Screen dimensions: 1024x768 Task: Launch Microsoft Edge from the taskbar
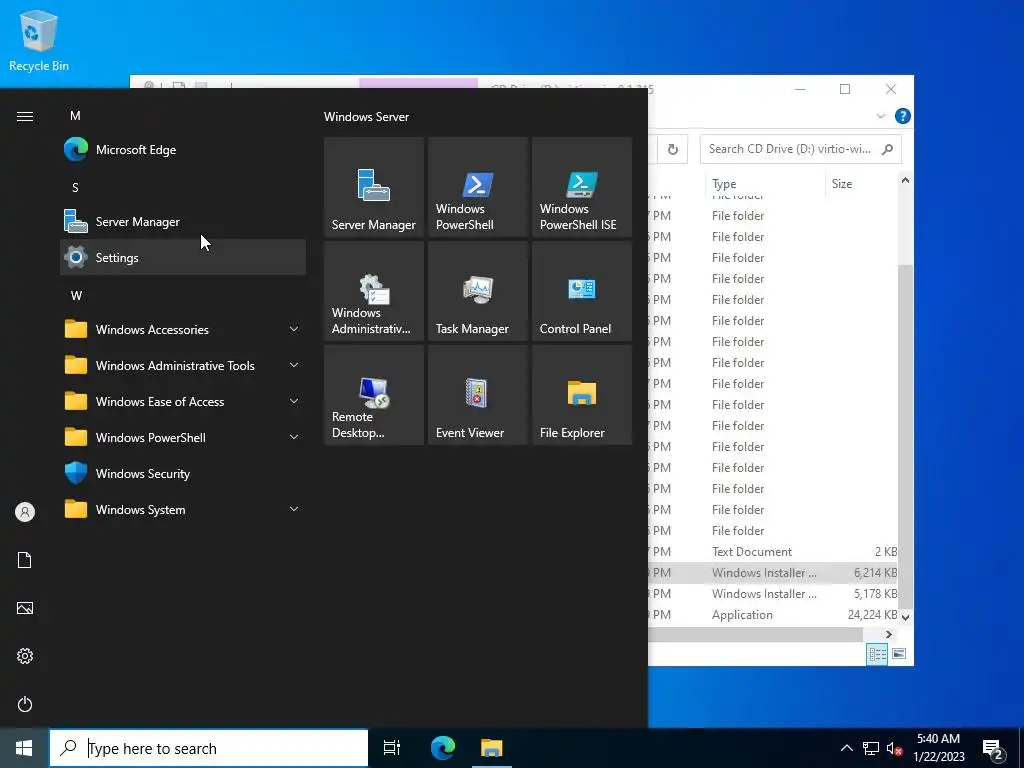(x=443, y=748)
